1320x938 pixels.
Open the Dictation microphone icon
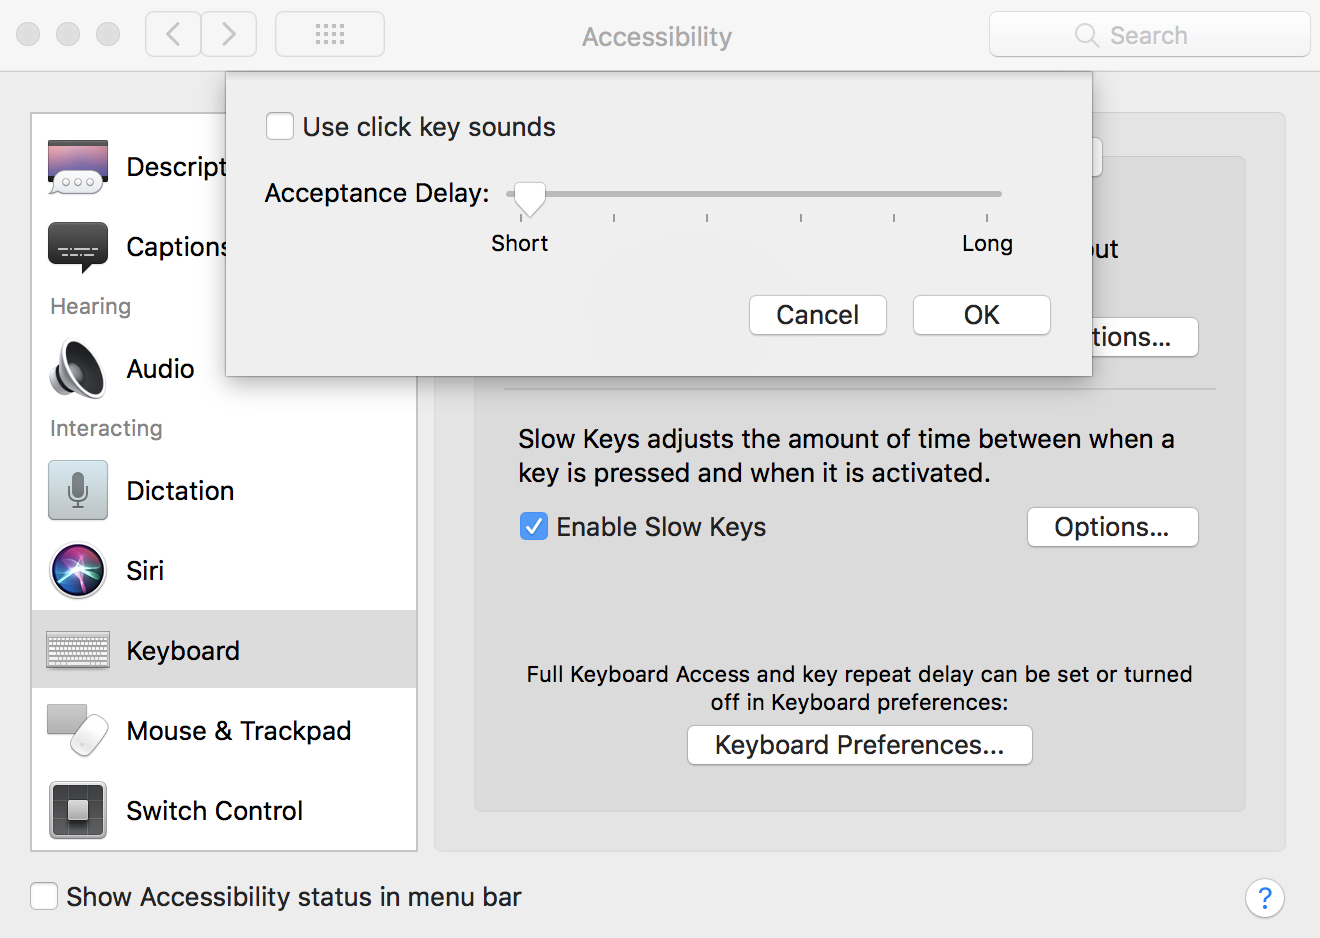tap(78, 490)
